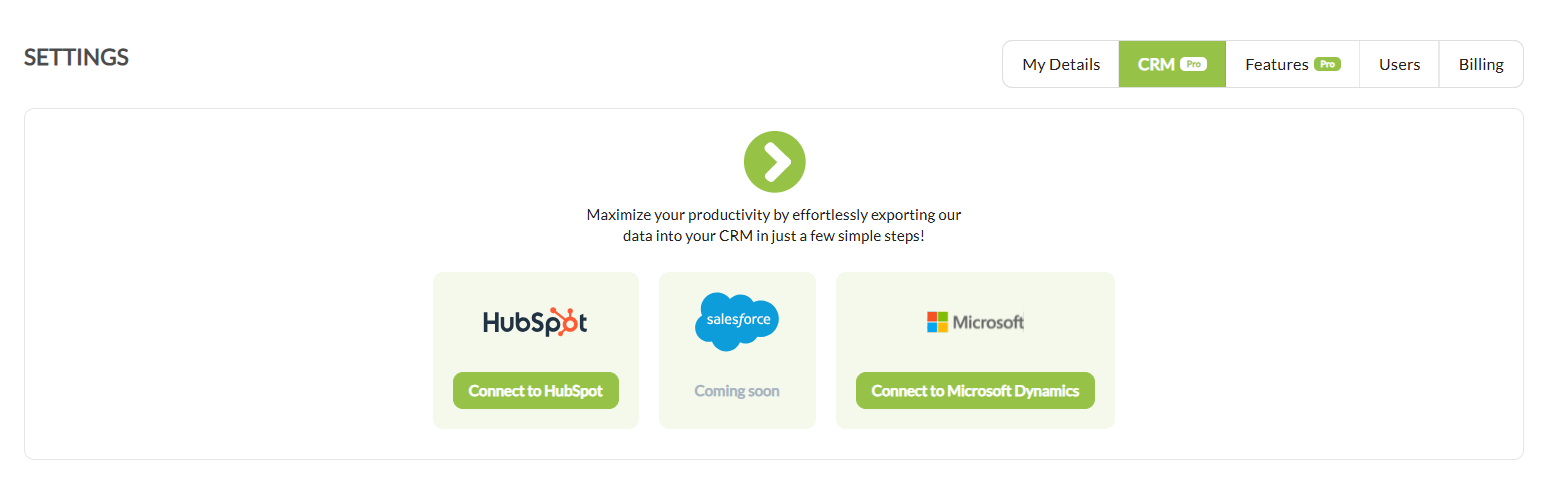Go to the Billing tab
Image resolution: width=1544 pixels, height=480 pixels.
coord(1481,64)
